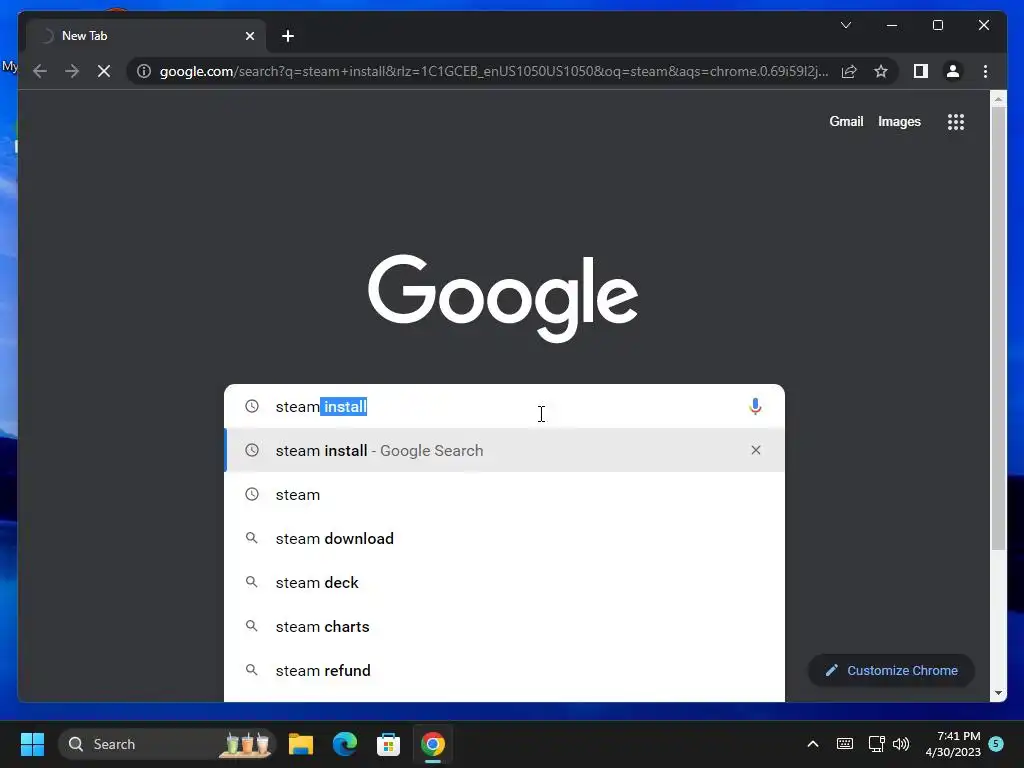Open the network status tray icon
Viewport: 1024px width, 768px height.
click(876, 744)
